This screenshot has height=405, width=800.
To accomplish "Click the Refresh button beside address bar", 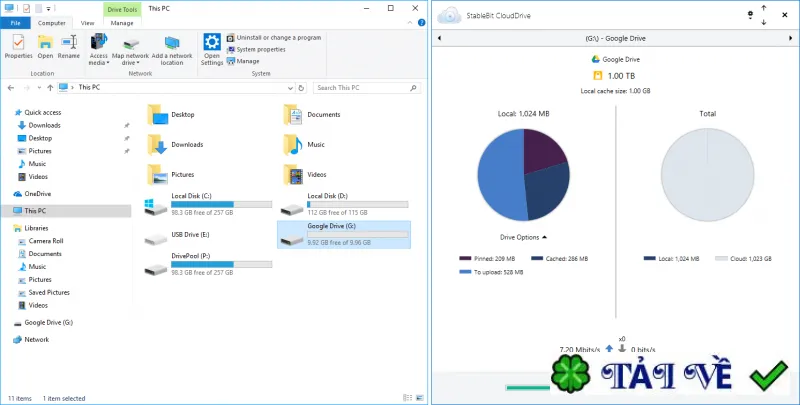I will pos(301,88).
